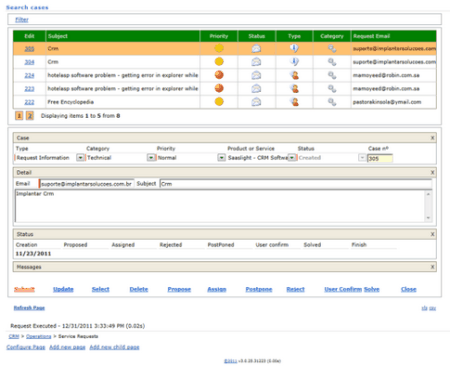This screenshot has height=366, width=450.
Task: Open case 222 edit link
Action: pyautogui.click(x=29, y=102)
